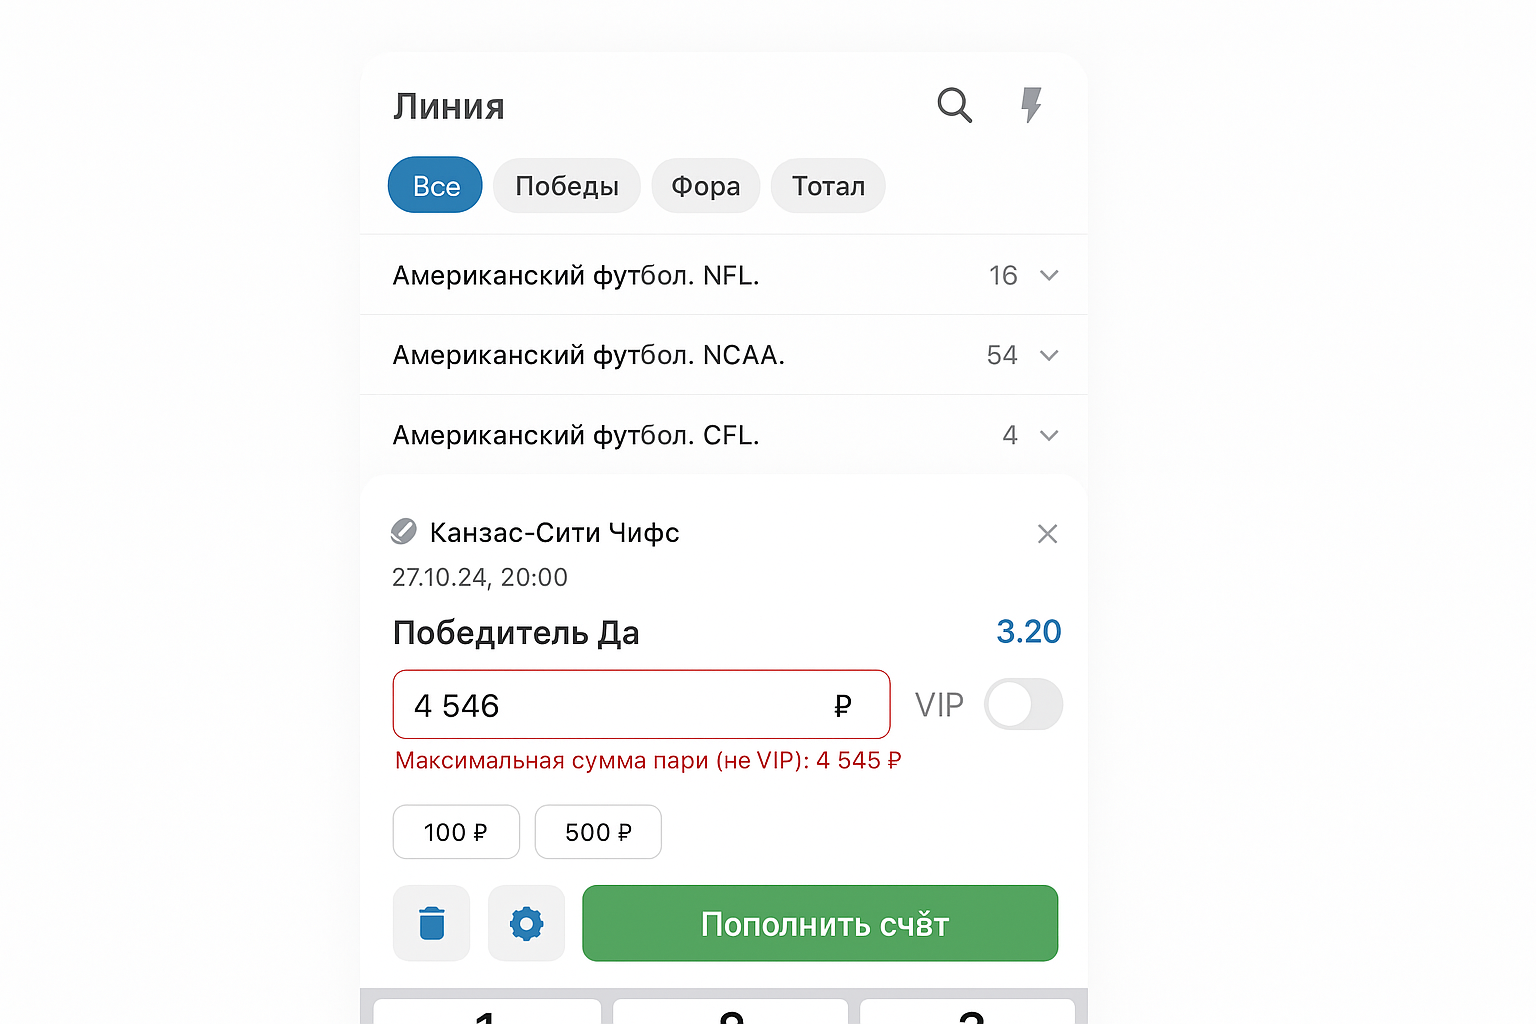Click the stake amount field showing 4 546
The image size is (1536, 1024).
tap(610, 705)
